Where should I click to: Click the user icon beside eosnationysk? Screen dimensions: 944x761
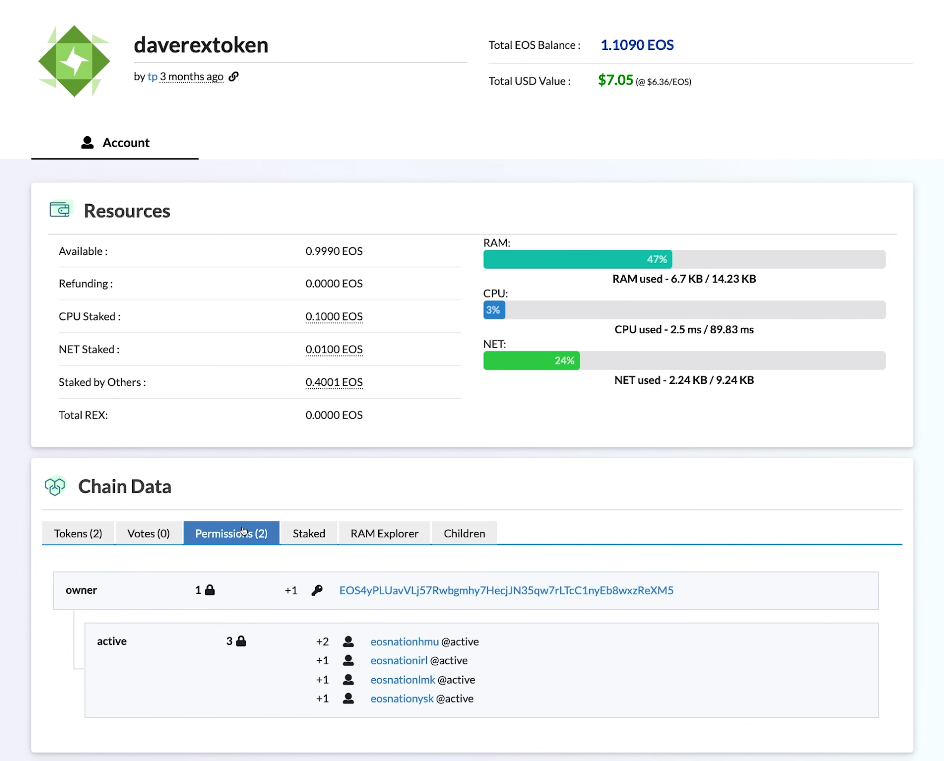(348, 699)
